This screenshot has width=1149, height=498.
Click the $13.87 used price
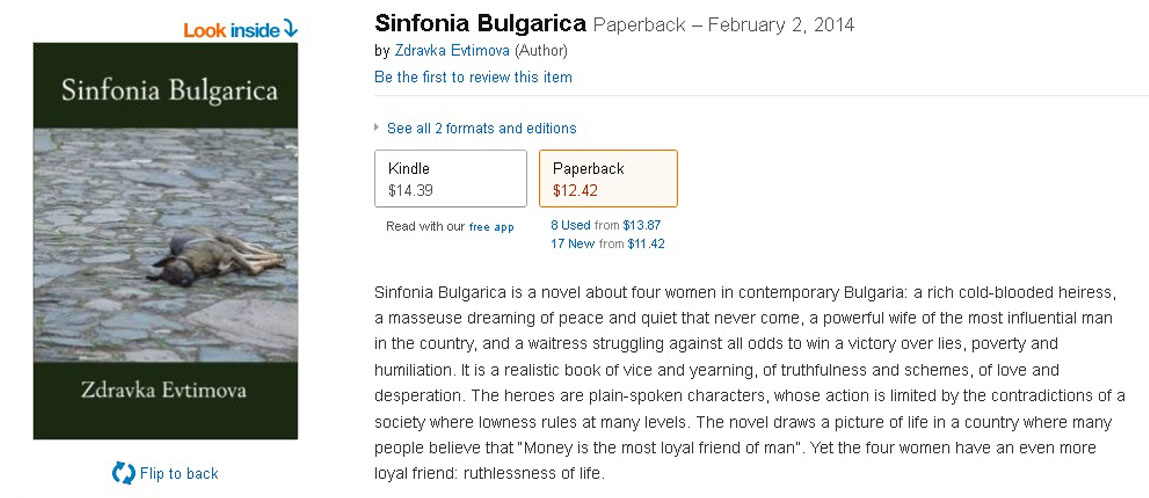642,226
